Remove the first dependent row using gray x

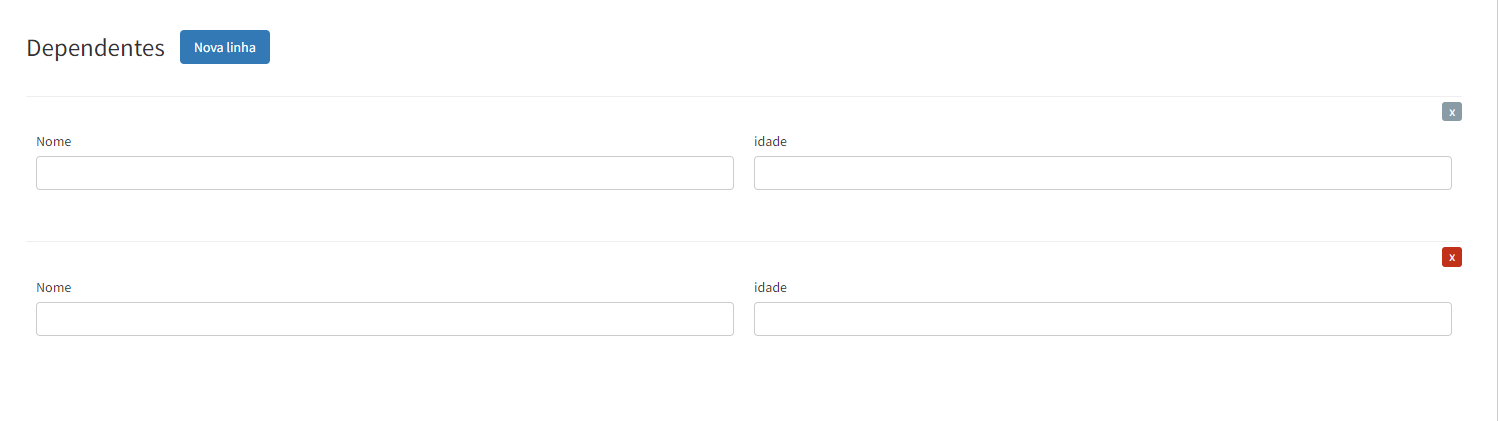pos(1451,112)
